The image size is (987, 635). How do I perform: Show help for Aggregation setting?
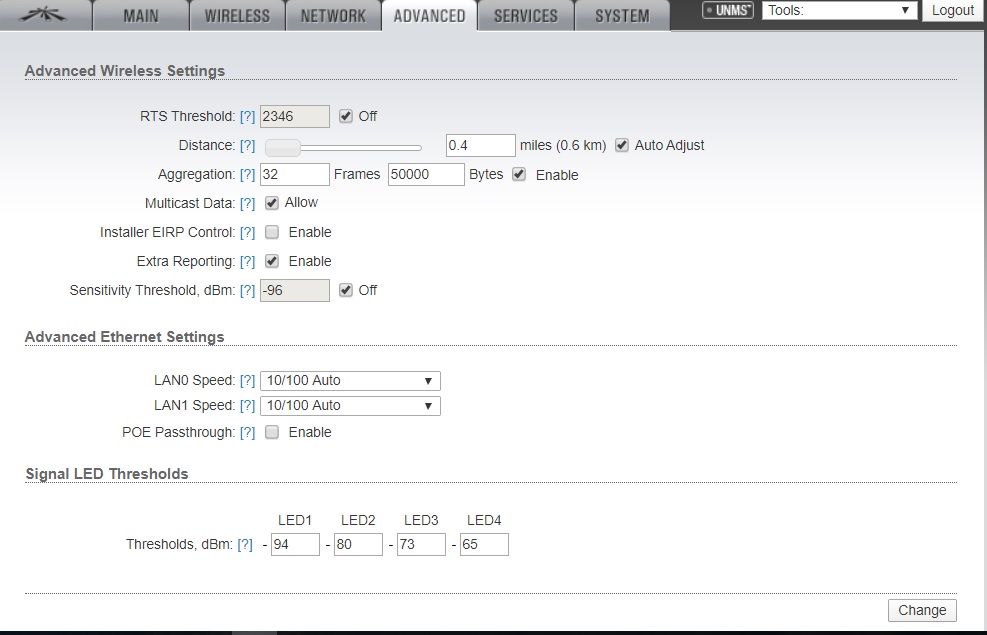coord(247,175)
